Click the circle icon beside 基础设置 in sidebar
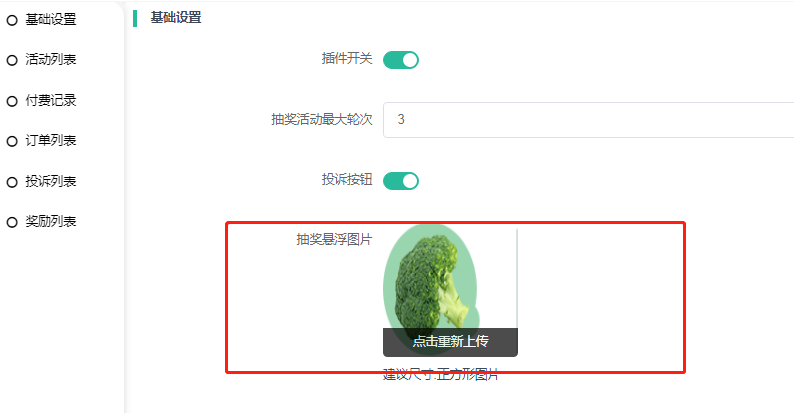 [x=12, y=20]
